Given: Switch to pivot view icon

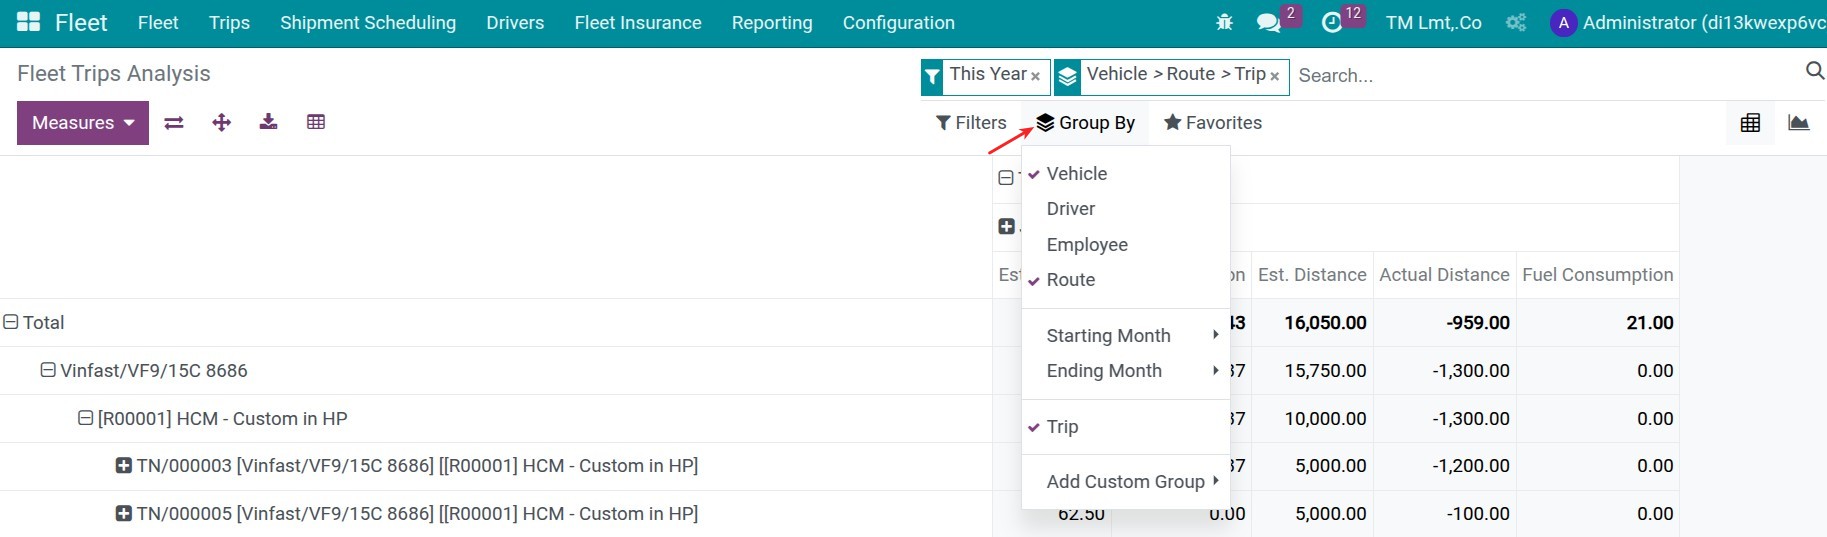Looking at the screenshot, I should coord(1750,123).
